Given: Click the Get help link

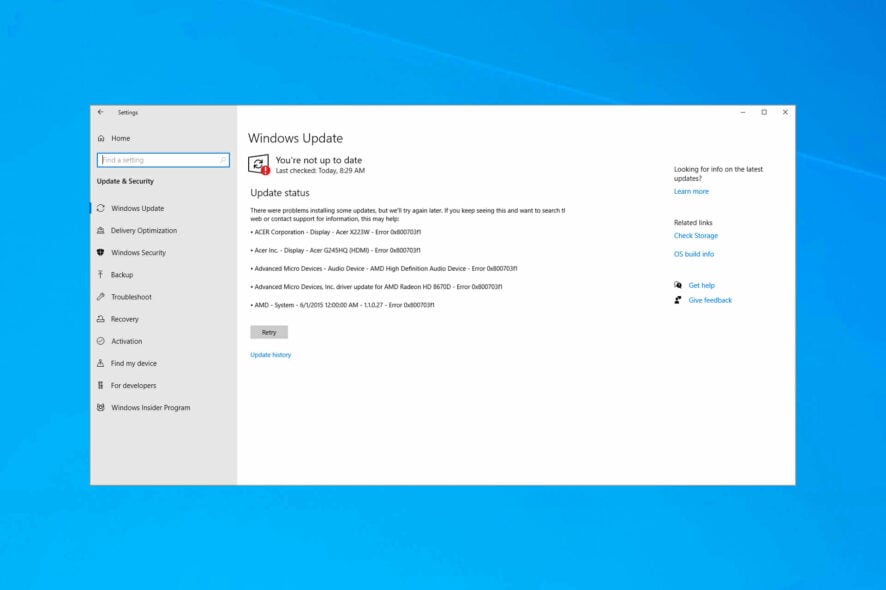Looking at the screenshot, I should point(701,285).
